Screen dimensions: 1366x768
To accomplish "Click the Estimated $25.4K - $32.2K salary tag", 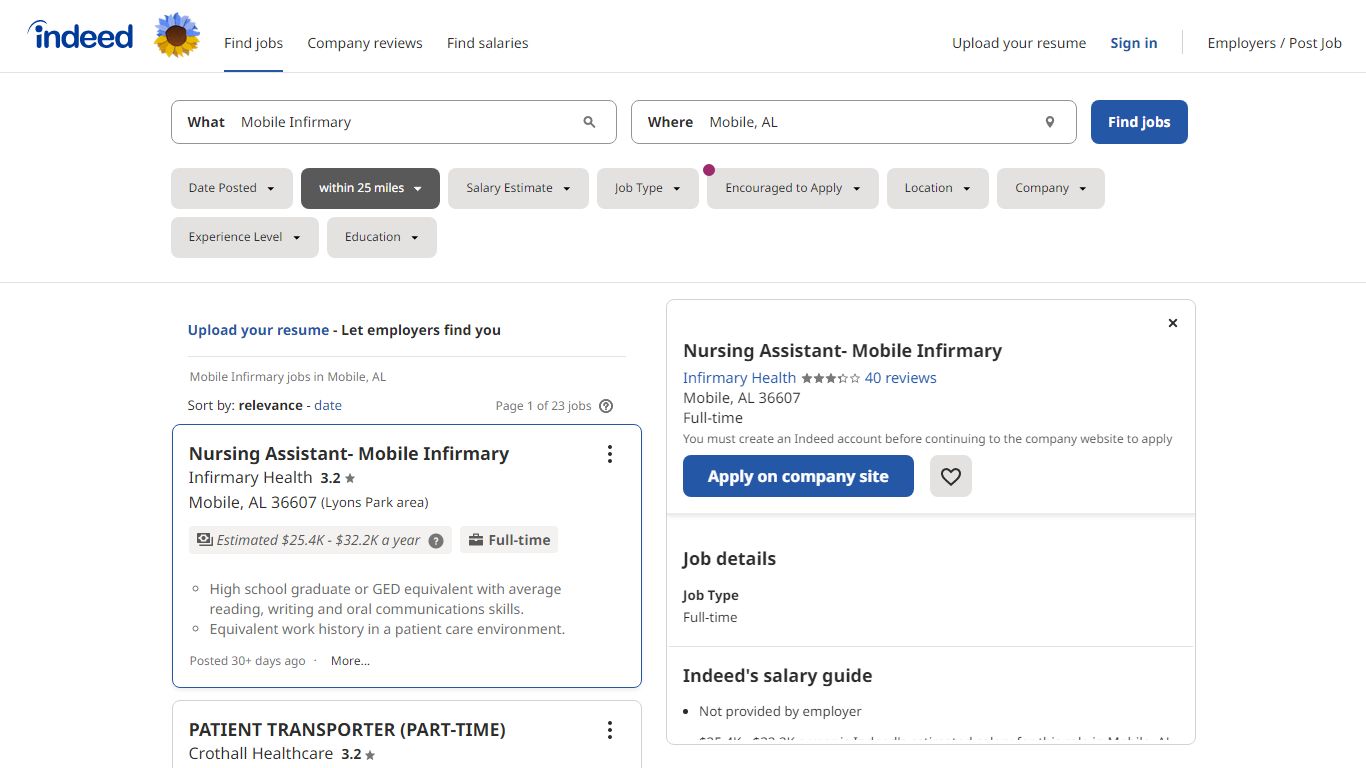I will click(320, 540).
